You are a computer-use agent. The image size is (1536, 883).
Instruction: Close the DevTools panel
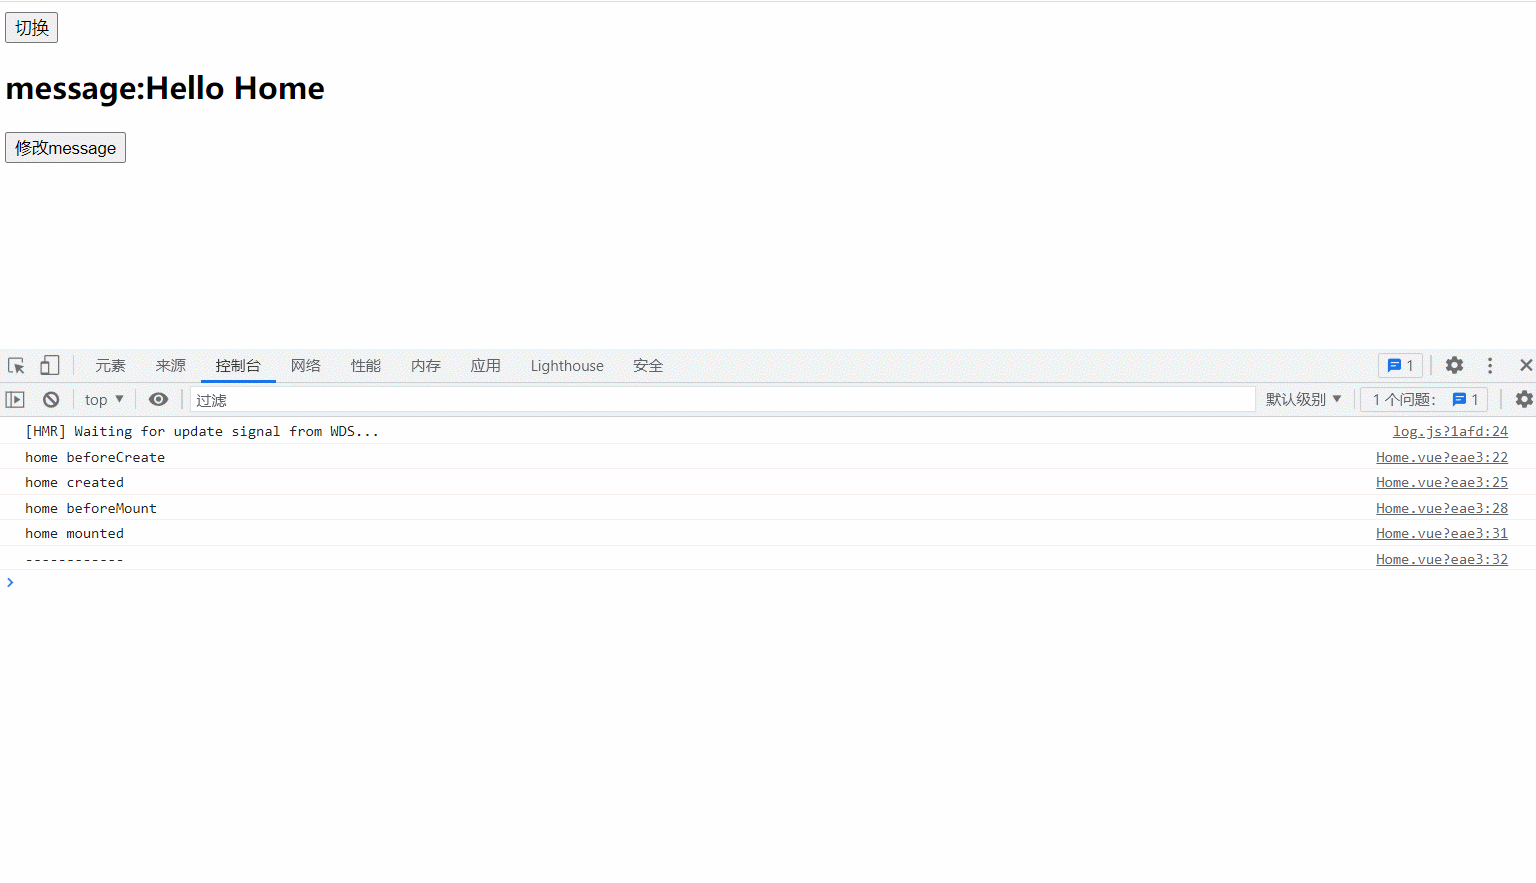tap(1526, 366)
